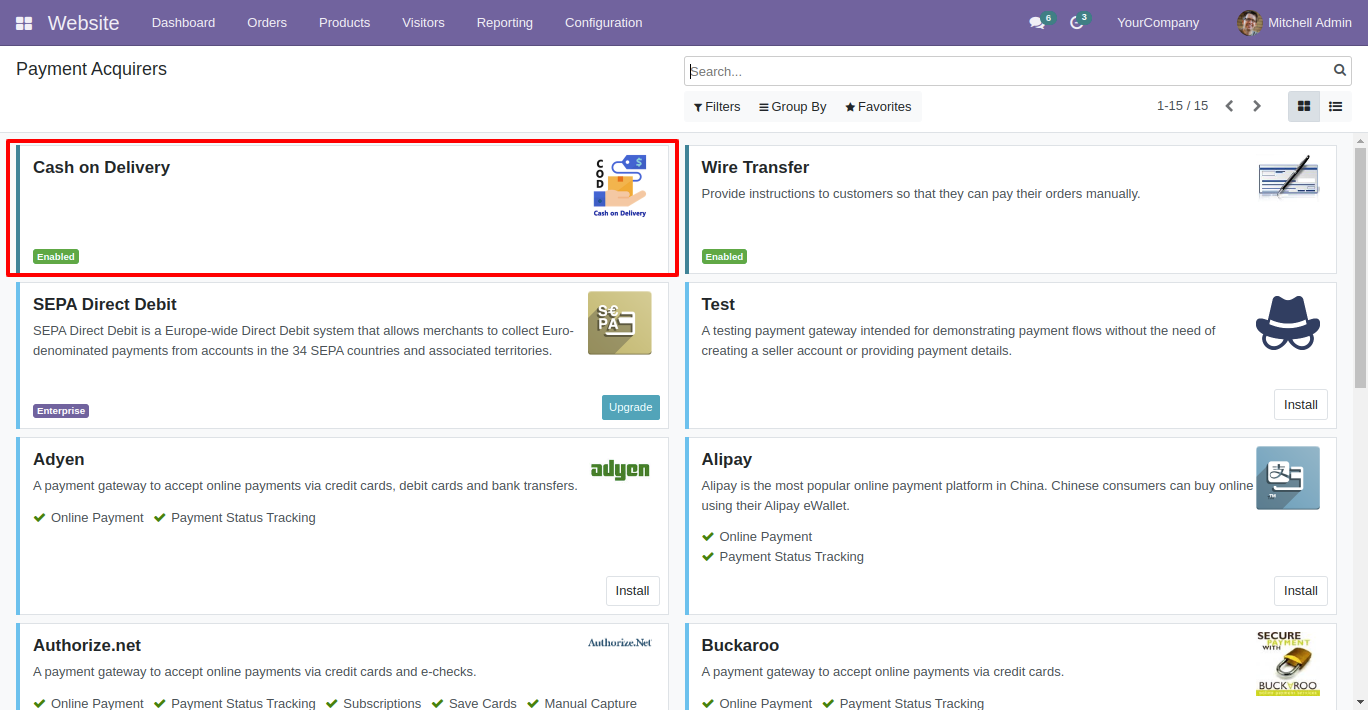The image size is (1368, 710).
Task: Click the SEPA Direct Debit logo
Action: point(620,323)
